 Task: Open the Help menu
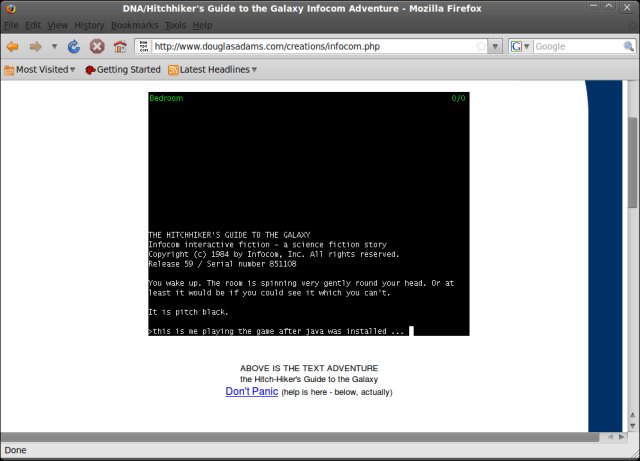(202, 25)
